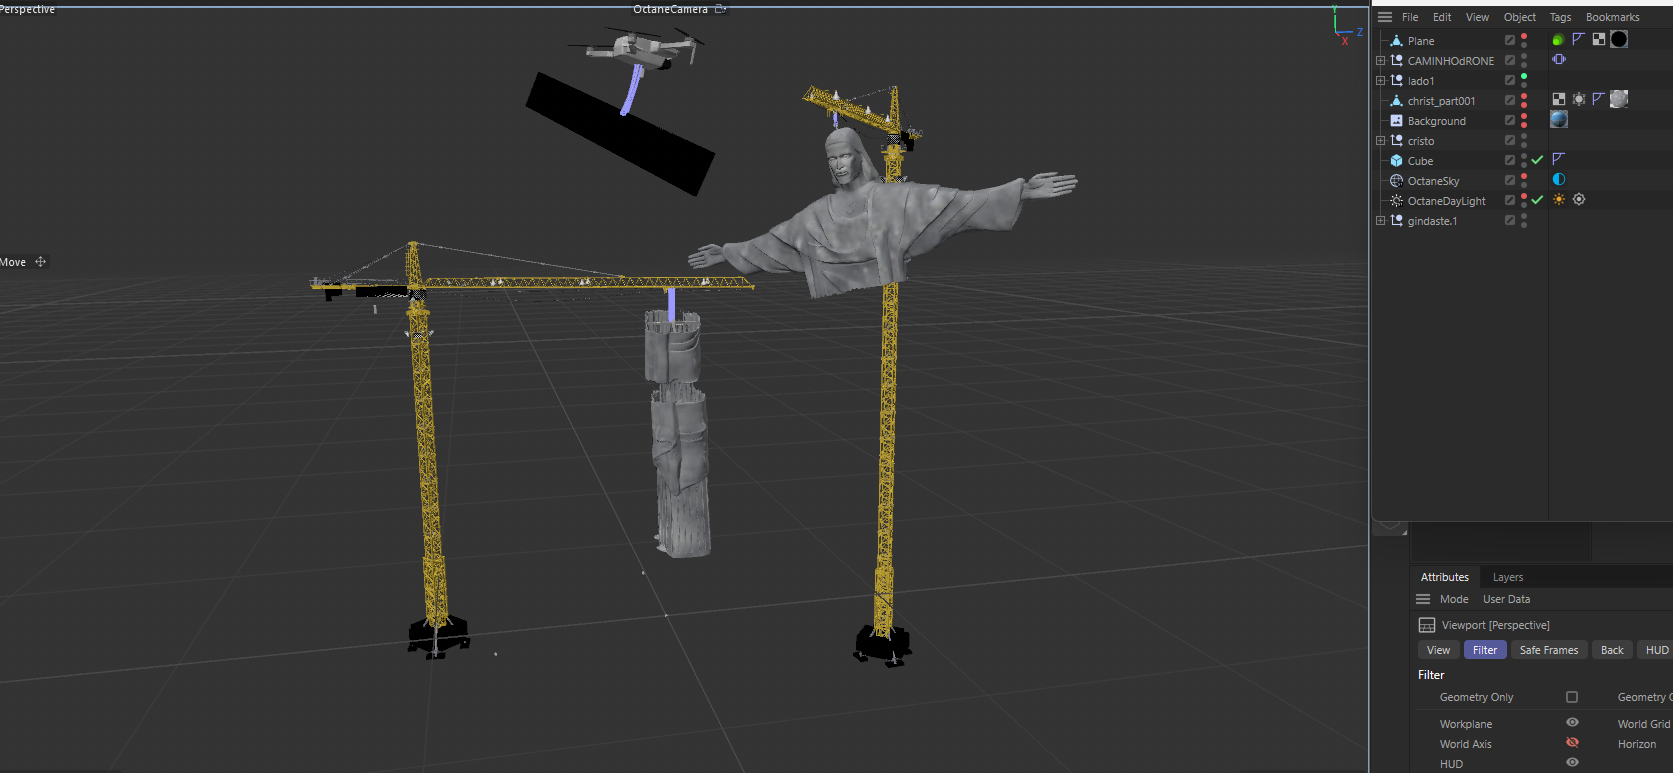Click the CAMINHOdRONE null object icon
Viewport: 1673px width, 773px height.
[1396, 61]
